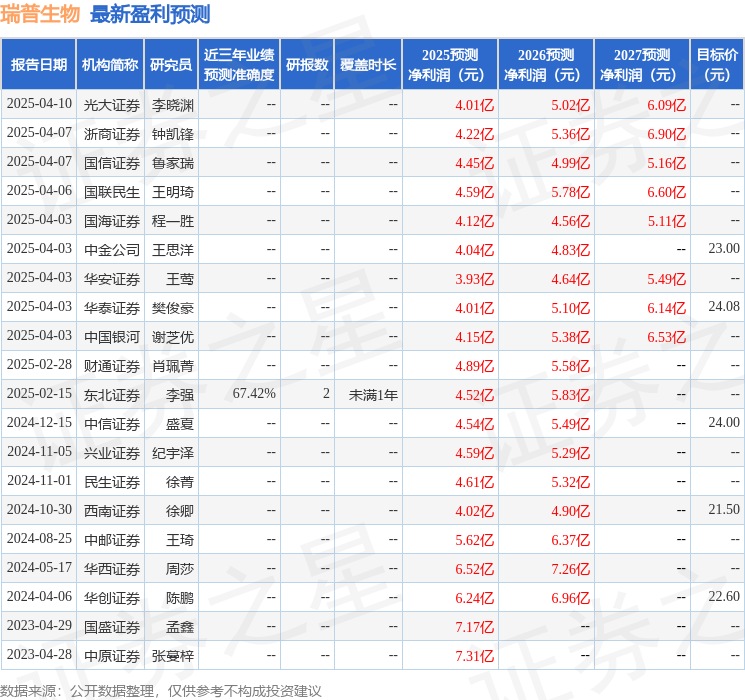Select the 报告日期 column header
The height and width of the screenshot is (700, 745).
[x=39, y=65]
